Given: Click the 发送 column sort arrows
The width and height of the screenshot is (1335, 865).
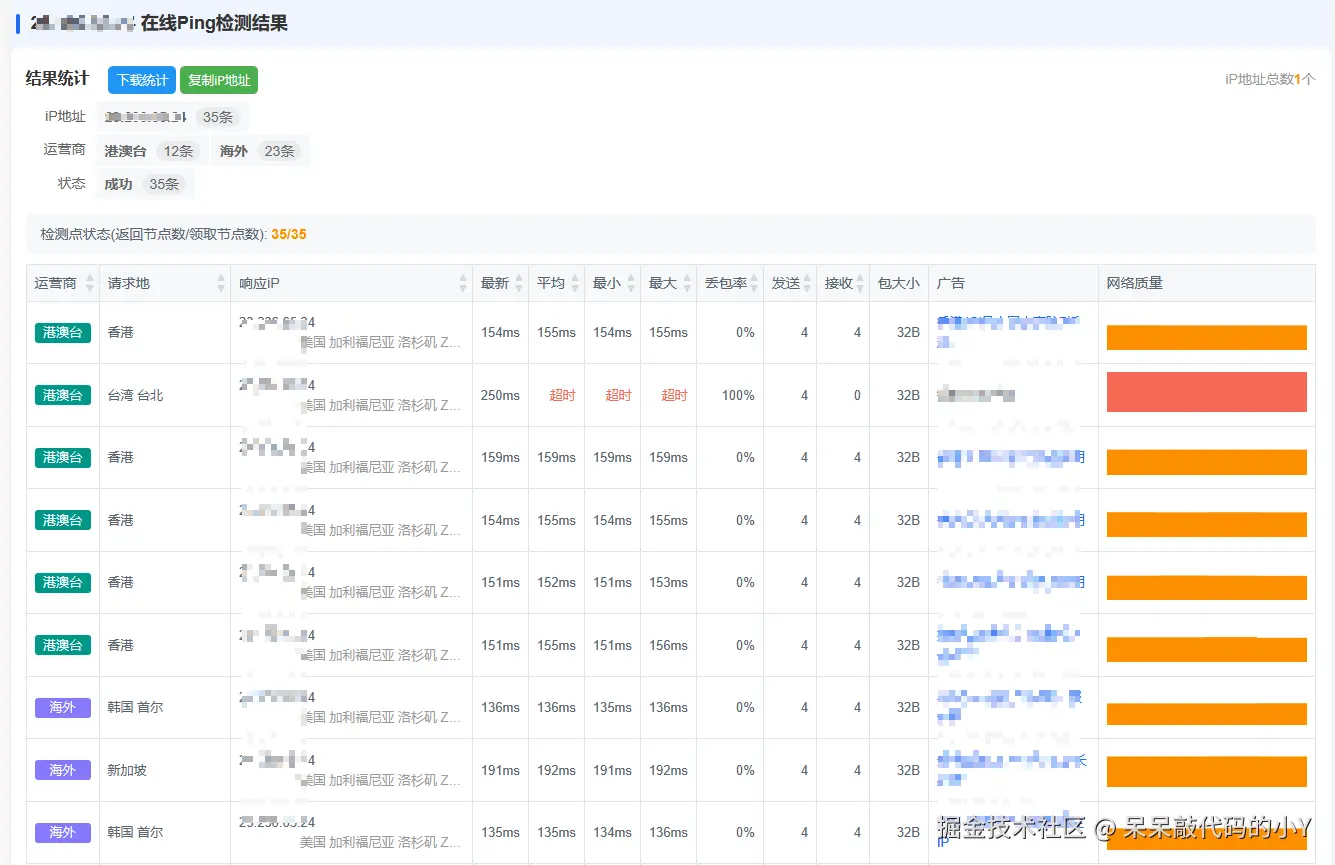Looking at the screenshot, I should click(807, 283).
